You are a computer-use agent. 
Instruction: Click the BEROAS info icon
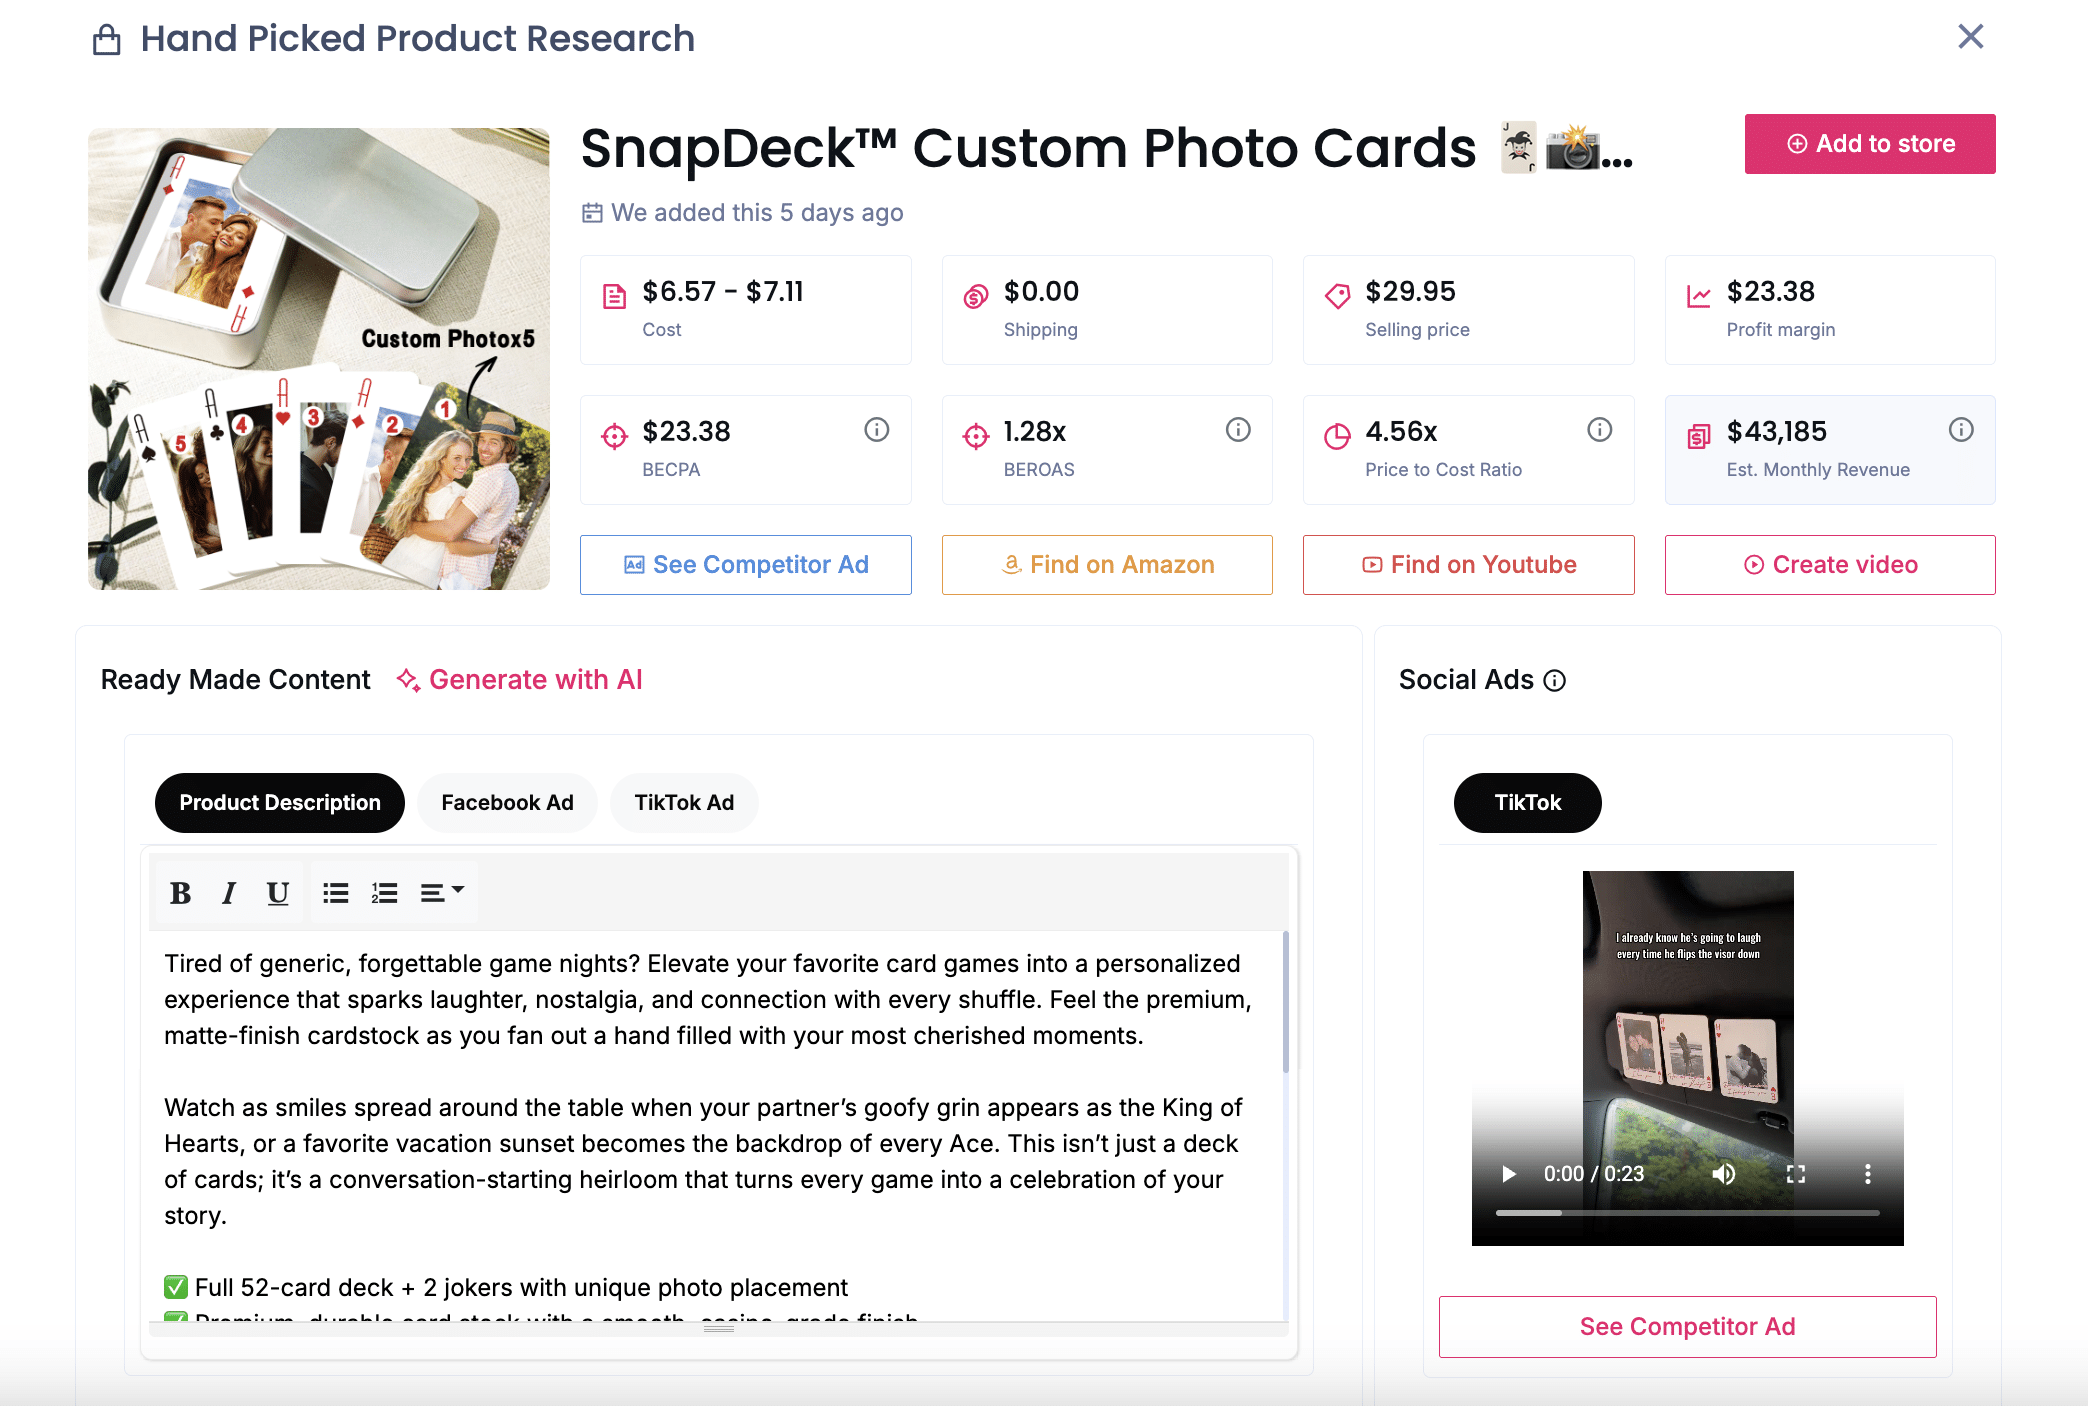click(x=1238, y=430)
